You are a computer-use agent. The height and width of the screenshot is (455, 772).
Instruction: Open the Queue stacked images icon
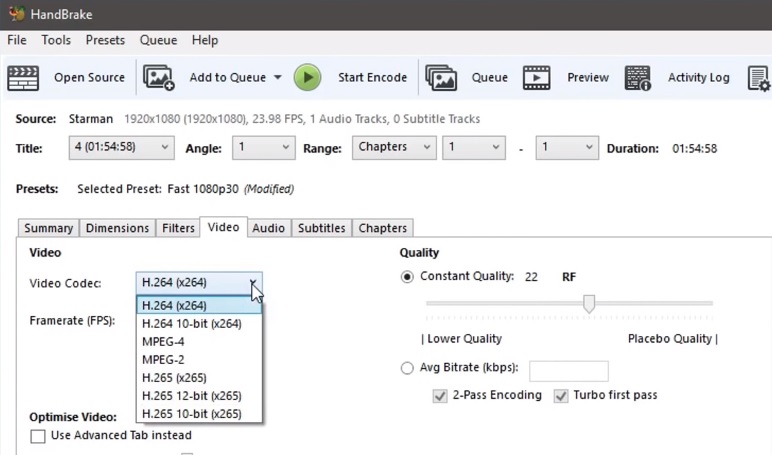click(441, 78)
